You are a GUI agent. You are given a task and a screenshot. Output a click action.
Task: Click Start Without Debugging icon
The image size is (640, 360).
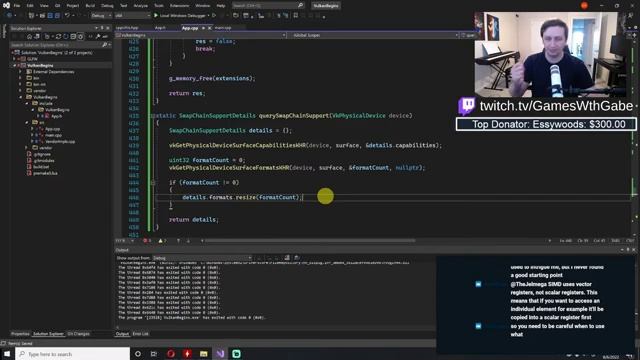214,16
